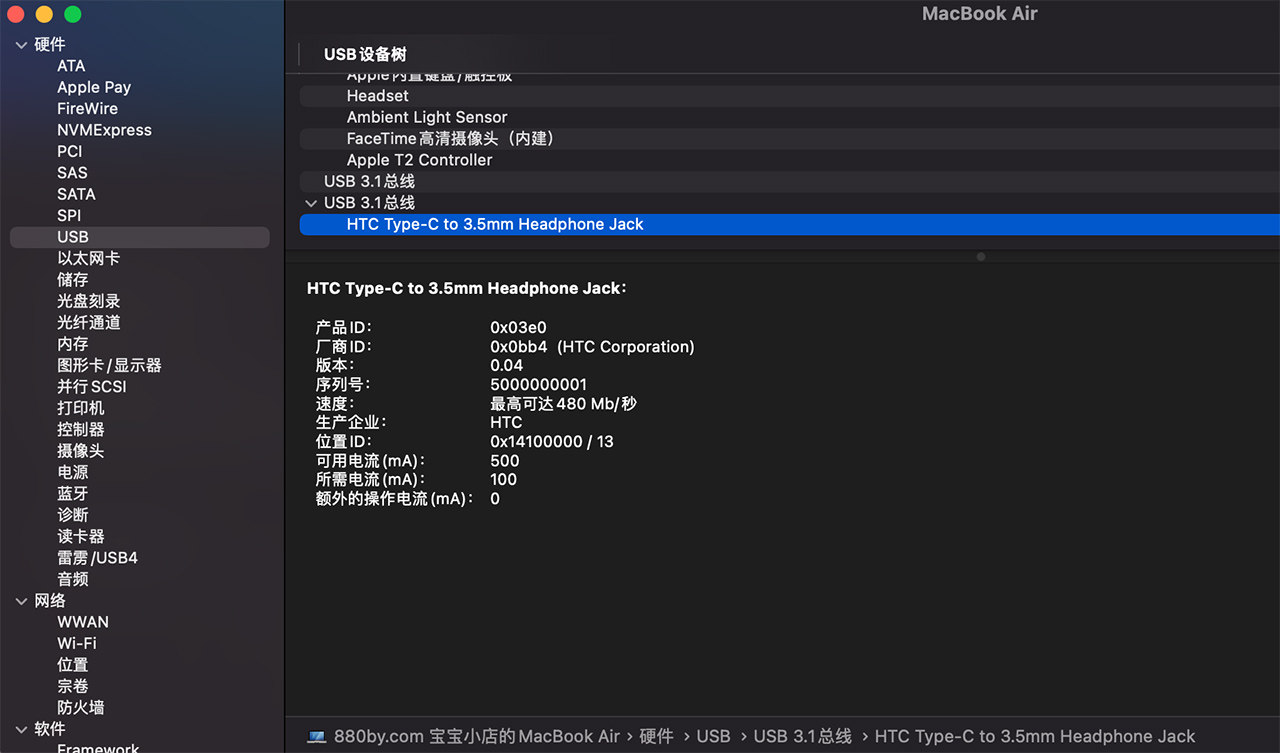Collapse the 软件 section chevron
Image resolution: width=1280 pixels, height=753 pixels.
[x=22, y=729]
